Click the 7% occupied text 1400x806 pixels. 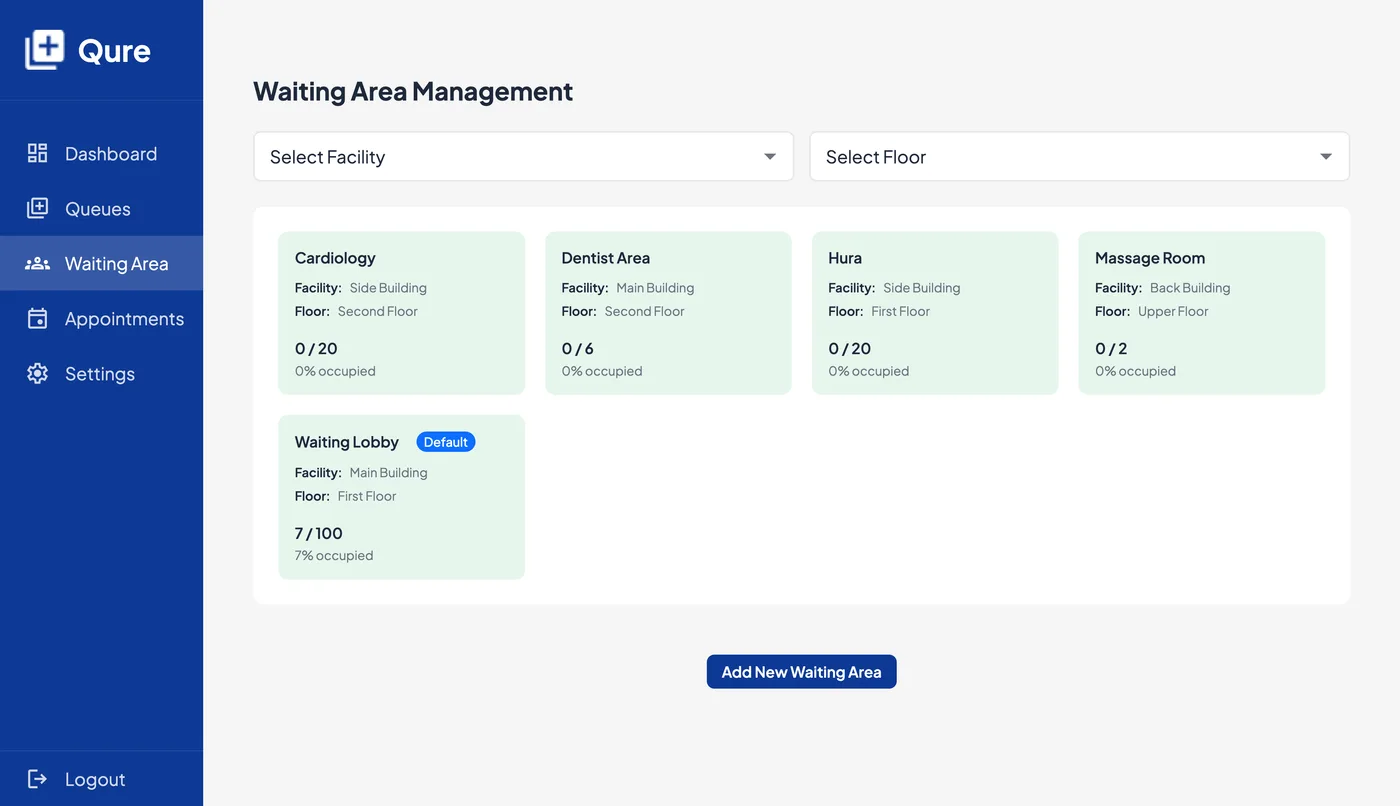click(x=334, y=556)
